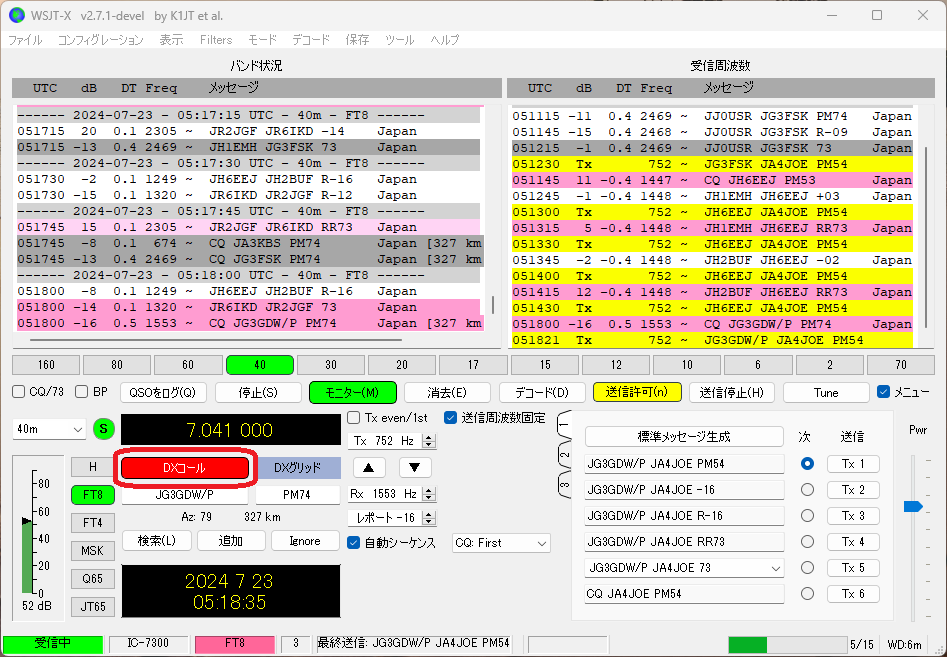Open the ファイル menu
Image resolution: width=947 pixels, height=657 pixels.
coord(25,40)
